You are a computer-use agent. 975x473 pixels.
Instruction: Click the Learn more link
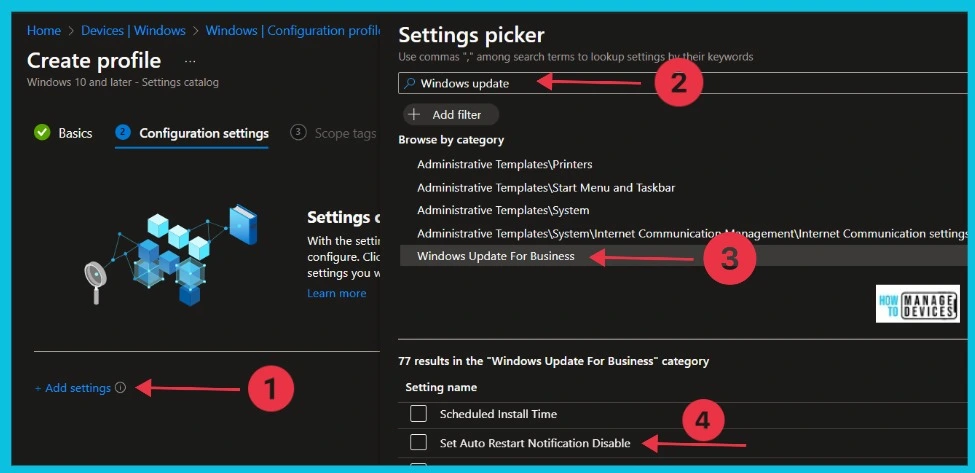pyautogui.click(x=336, y=293)
